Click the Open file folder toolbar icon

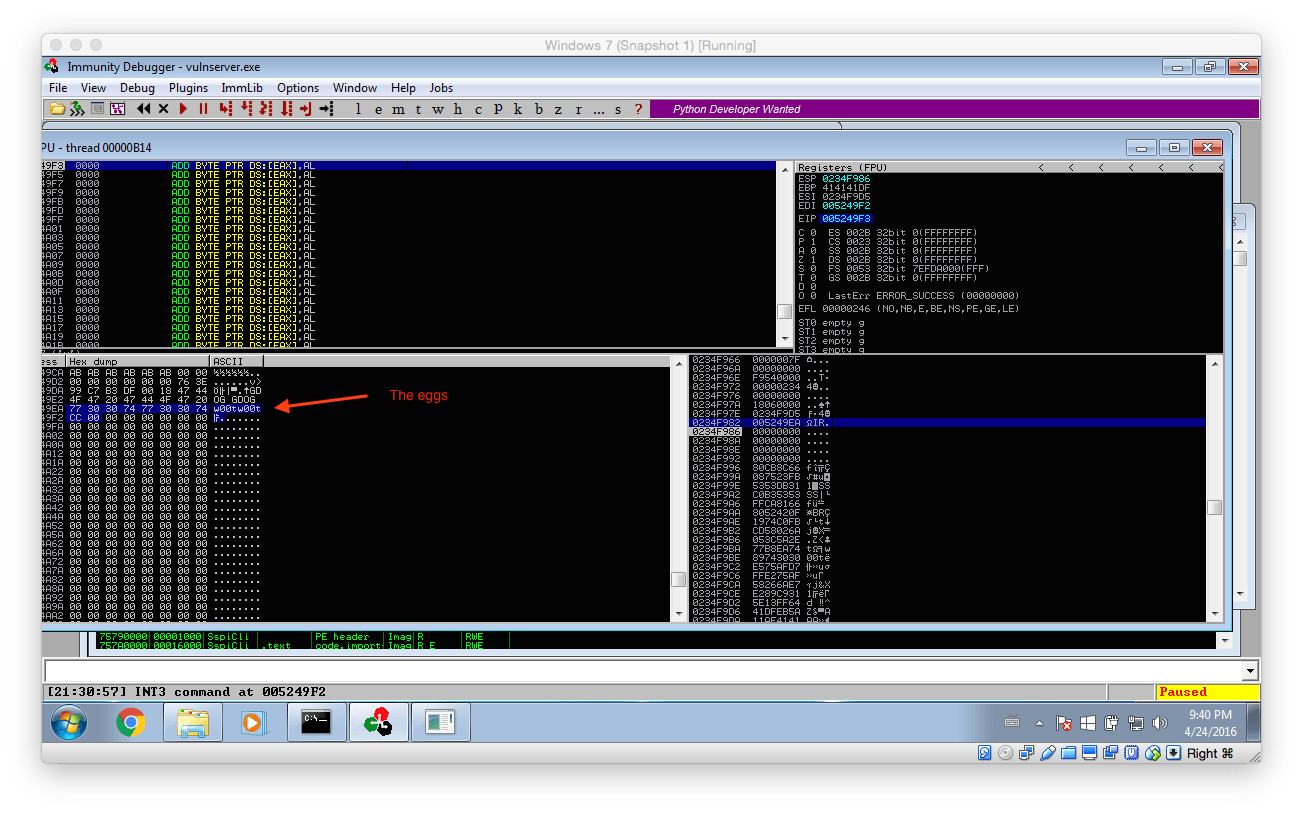click(57, 109)
